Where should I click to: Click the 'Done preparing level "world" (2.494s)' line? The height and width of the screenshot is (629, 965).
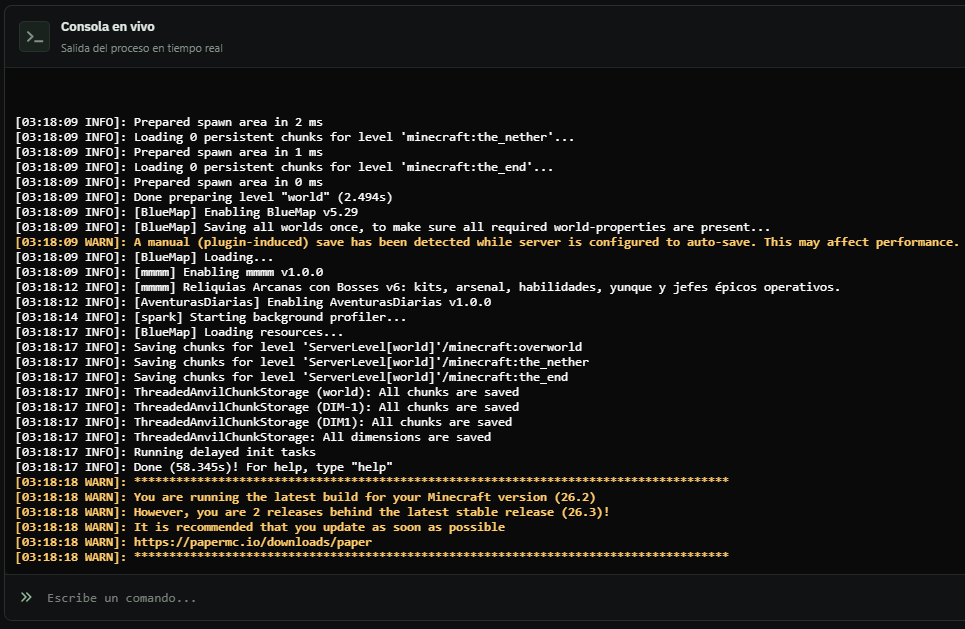(x=204, y=197)
